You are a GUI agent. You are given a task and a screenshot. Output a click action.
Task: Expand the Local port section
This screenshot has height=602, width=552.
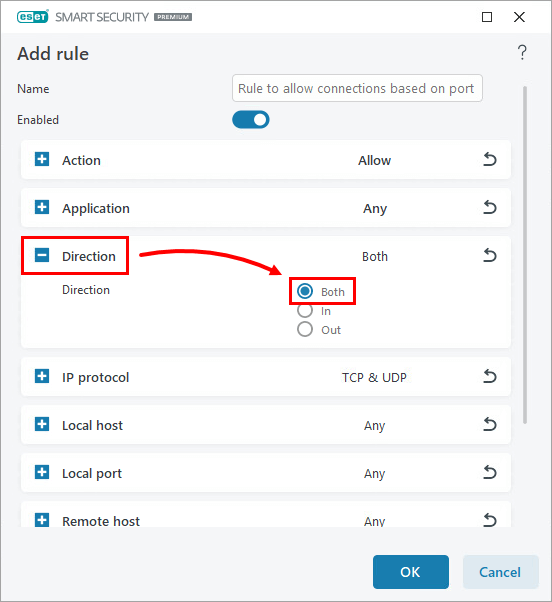point(42,472)
